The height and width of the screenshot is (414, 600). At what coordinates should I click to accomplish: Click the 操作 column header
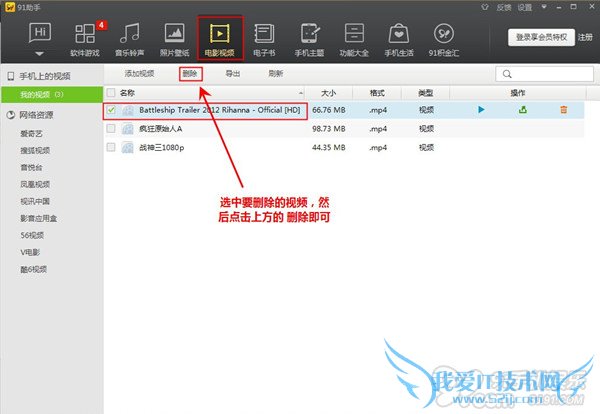(518, 93)
